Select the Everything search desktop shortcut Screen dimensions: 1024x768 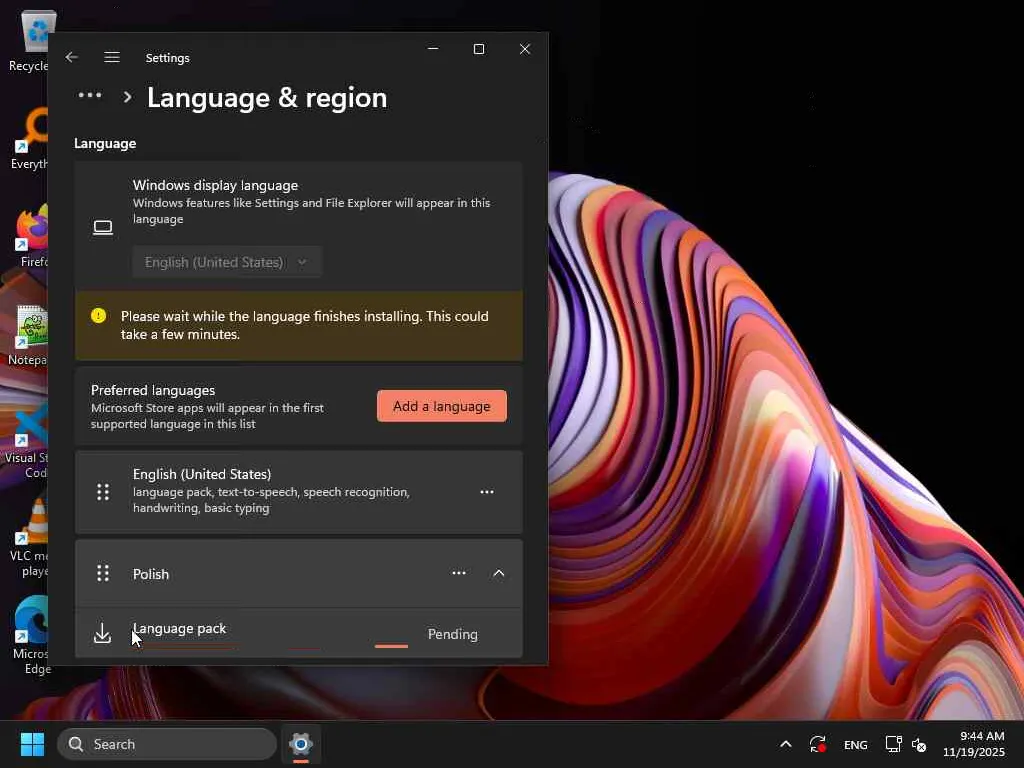click(29, 139)
